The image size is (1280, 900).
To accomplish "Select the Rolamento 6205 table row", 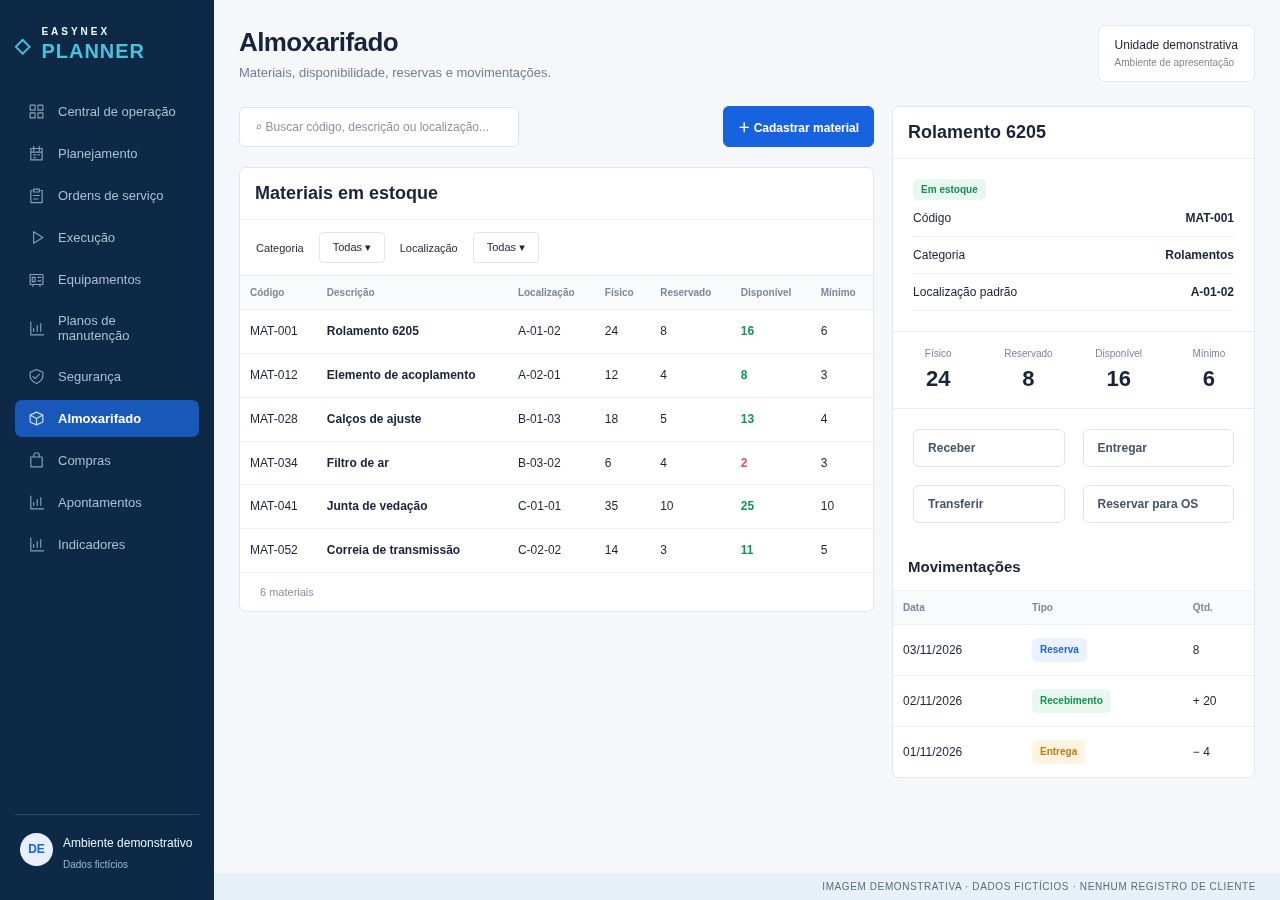I will [x=556, y=331].
